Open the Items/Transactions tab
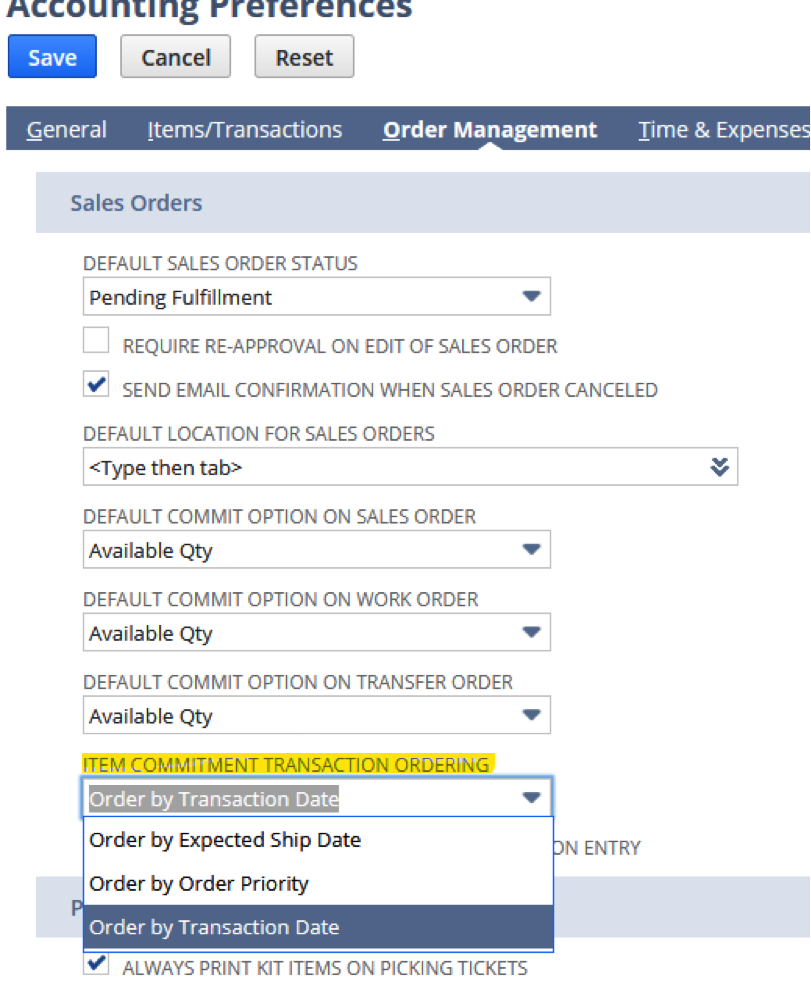This screenshot has height=985, width=811. coord(244,129)
